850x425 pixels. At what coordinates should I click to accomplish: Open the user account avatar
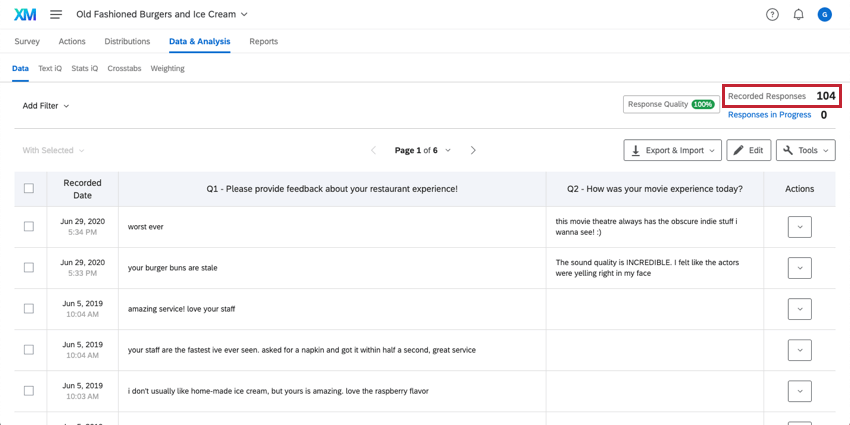(x=825, y=15)
